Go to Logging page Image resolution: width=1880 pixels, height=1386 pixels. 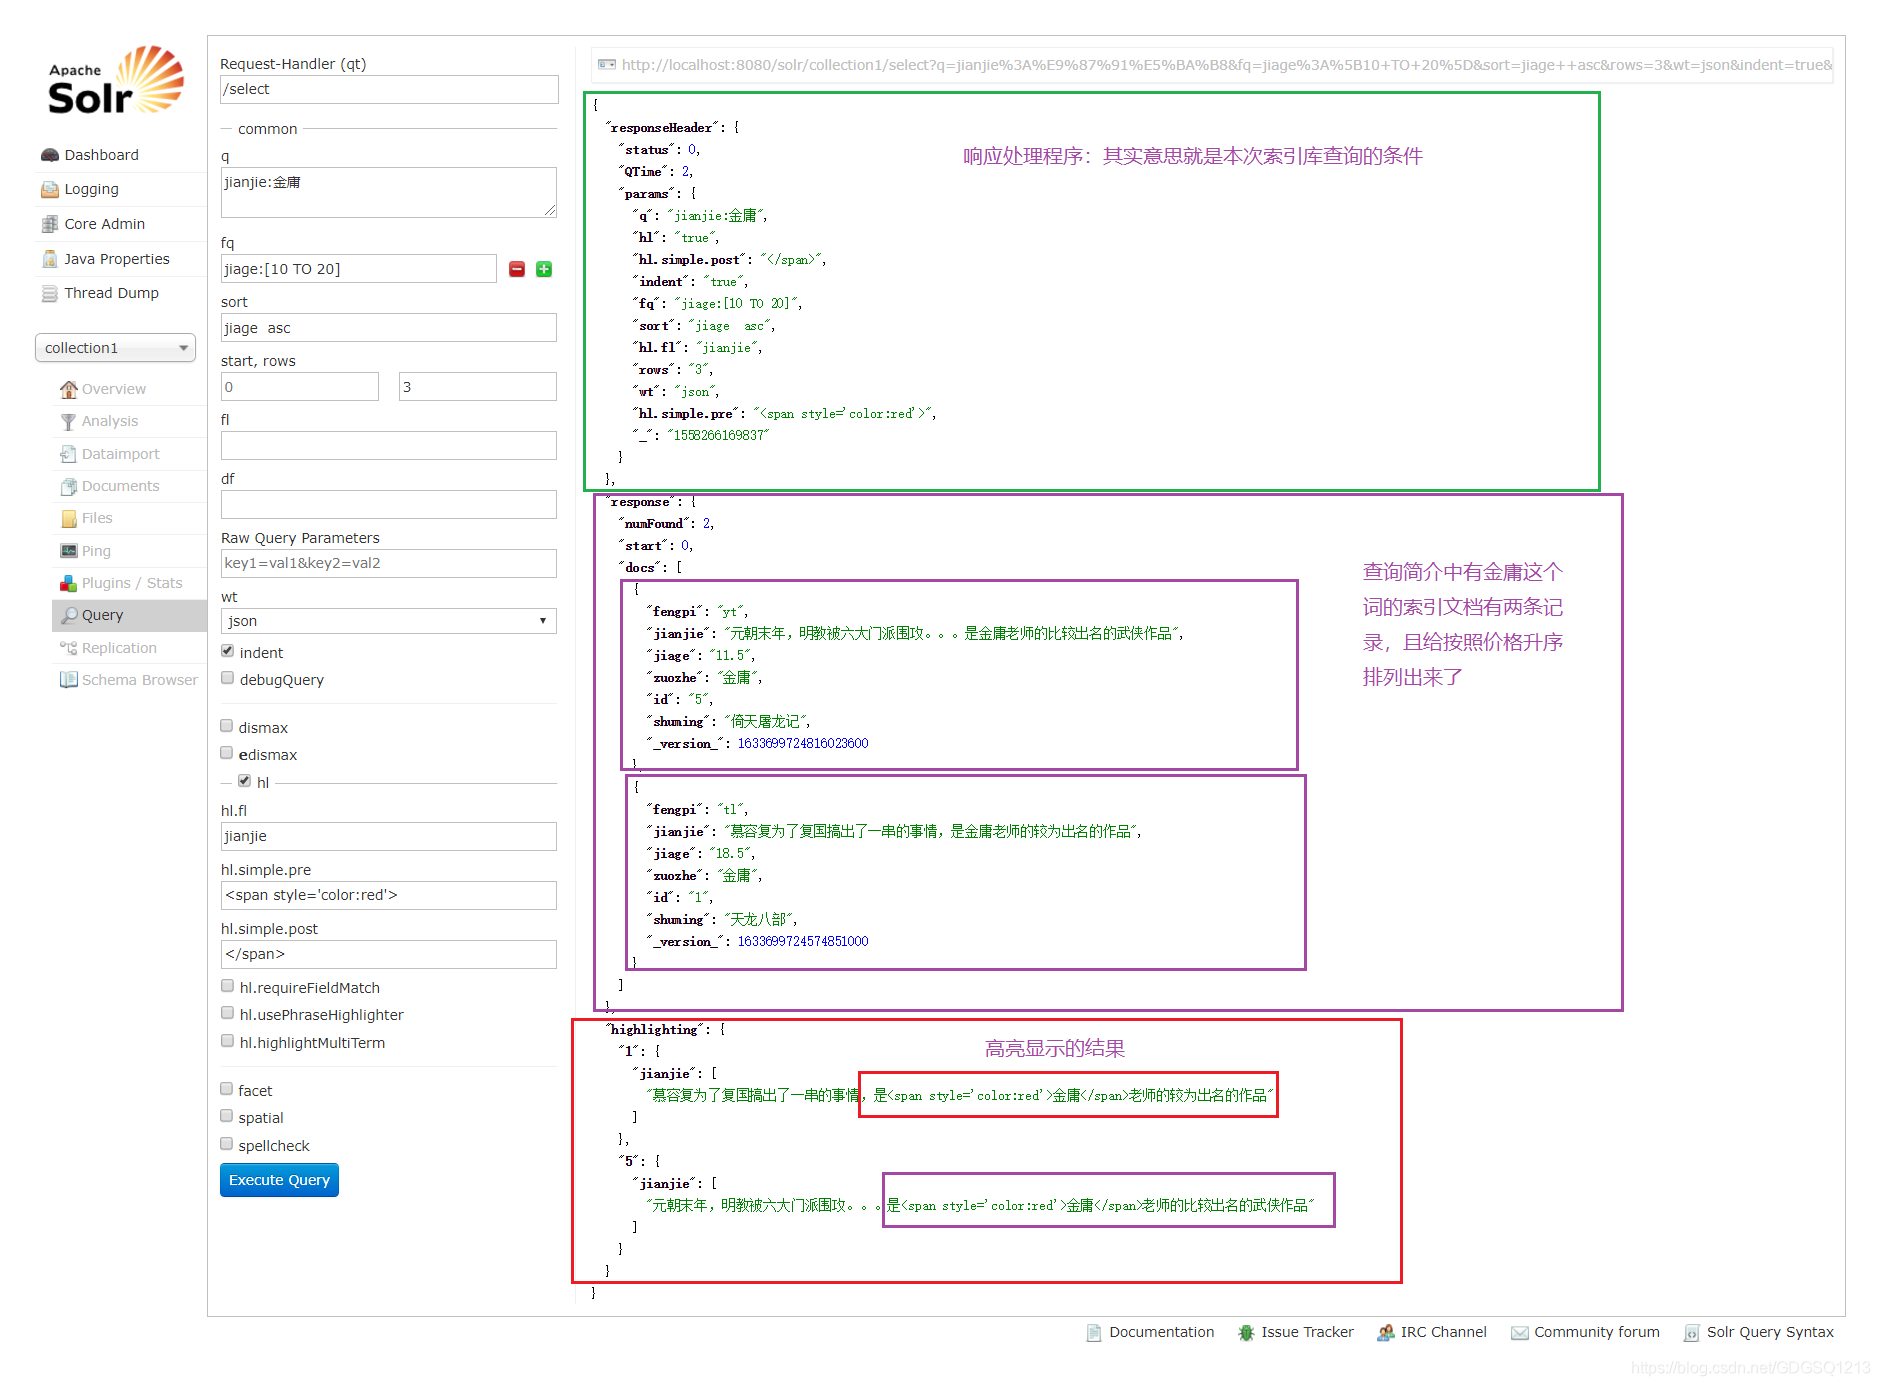91,189
